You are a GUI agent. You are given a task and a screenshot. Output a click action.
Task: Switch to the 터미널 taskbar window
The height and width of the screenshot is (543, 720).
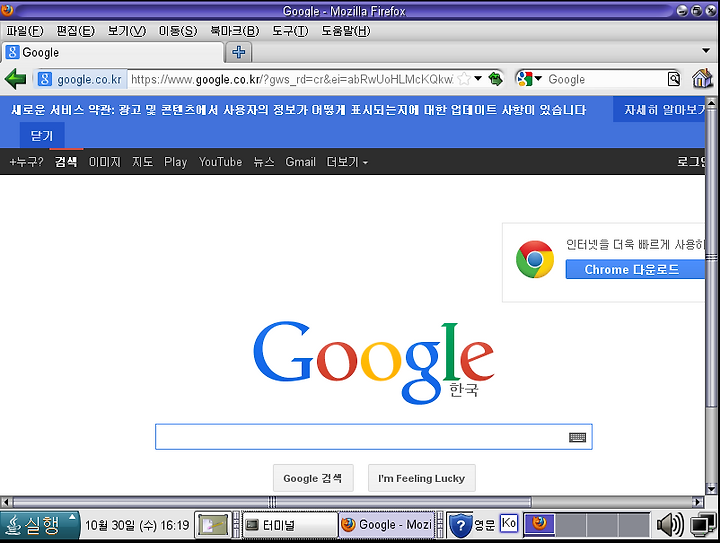pos(290,525)
